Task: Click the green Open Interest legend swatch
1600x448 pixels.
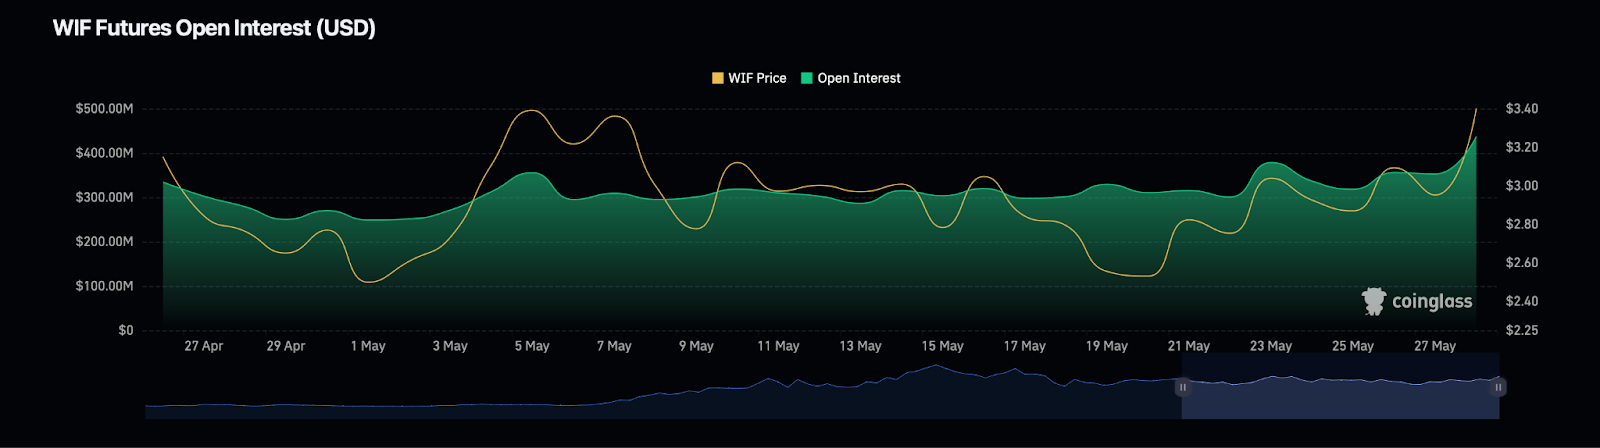Action: [806, 78]
